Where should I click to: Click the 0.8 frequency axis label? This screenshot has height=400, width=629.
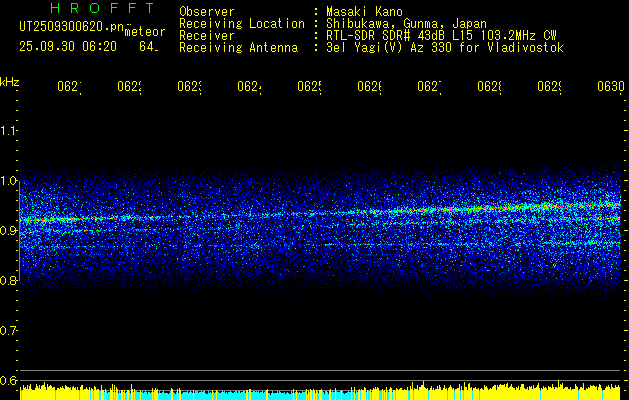[8, 280]
